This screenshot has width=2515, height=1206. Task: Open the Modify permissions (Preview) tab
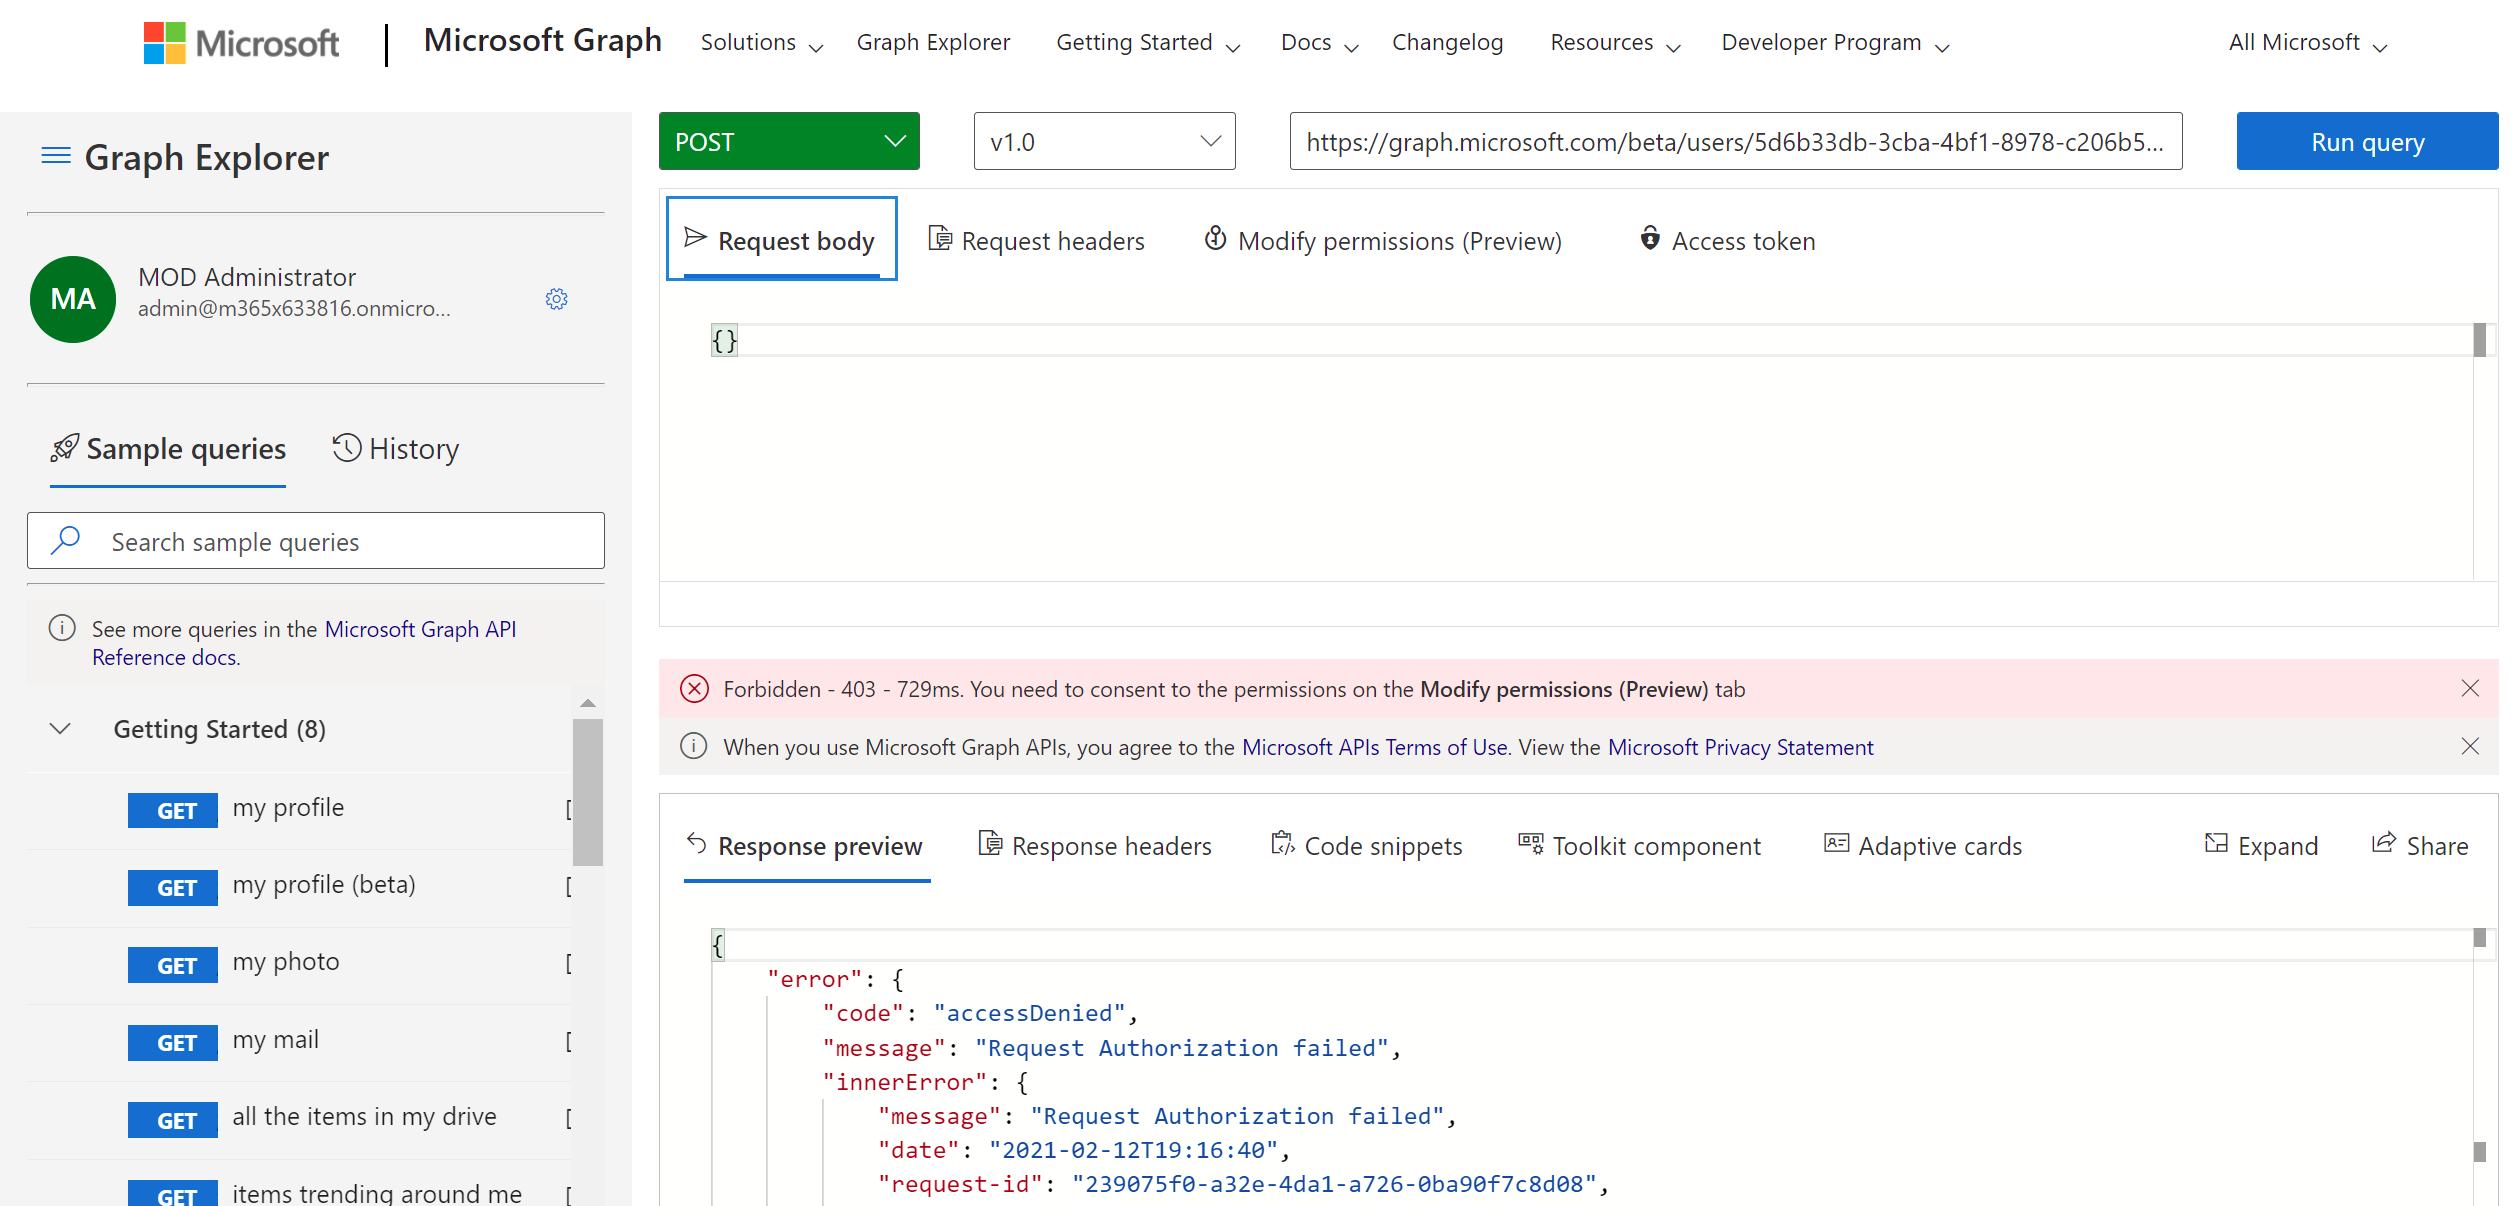coord(1383,241)
